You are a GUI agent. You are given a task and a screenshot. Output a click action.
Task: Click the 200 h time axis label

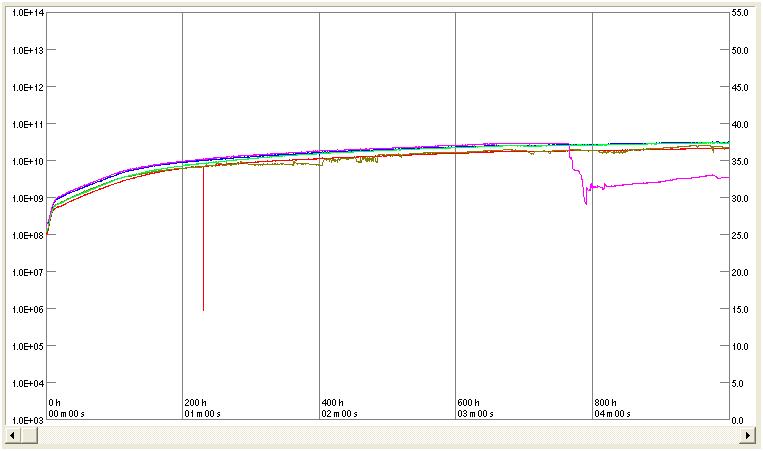195,403
